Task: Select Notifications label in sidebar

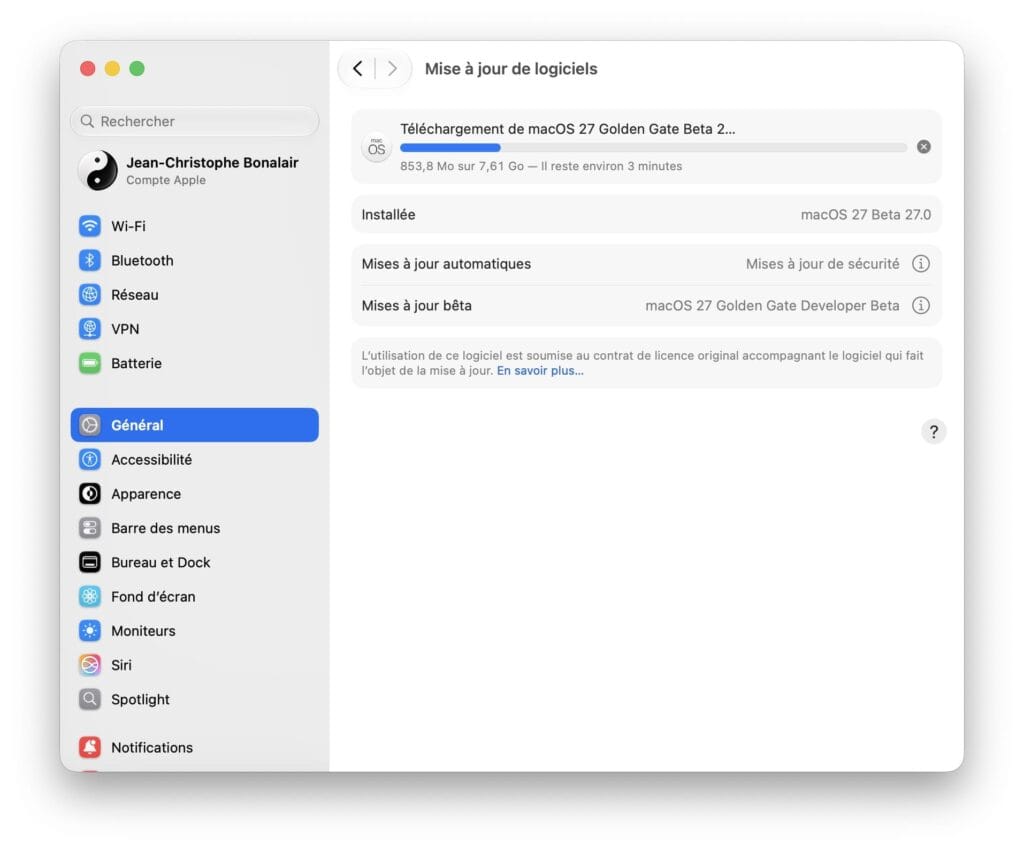Action: (152, 747)
